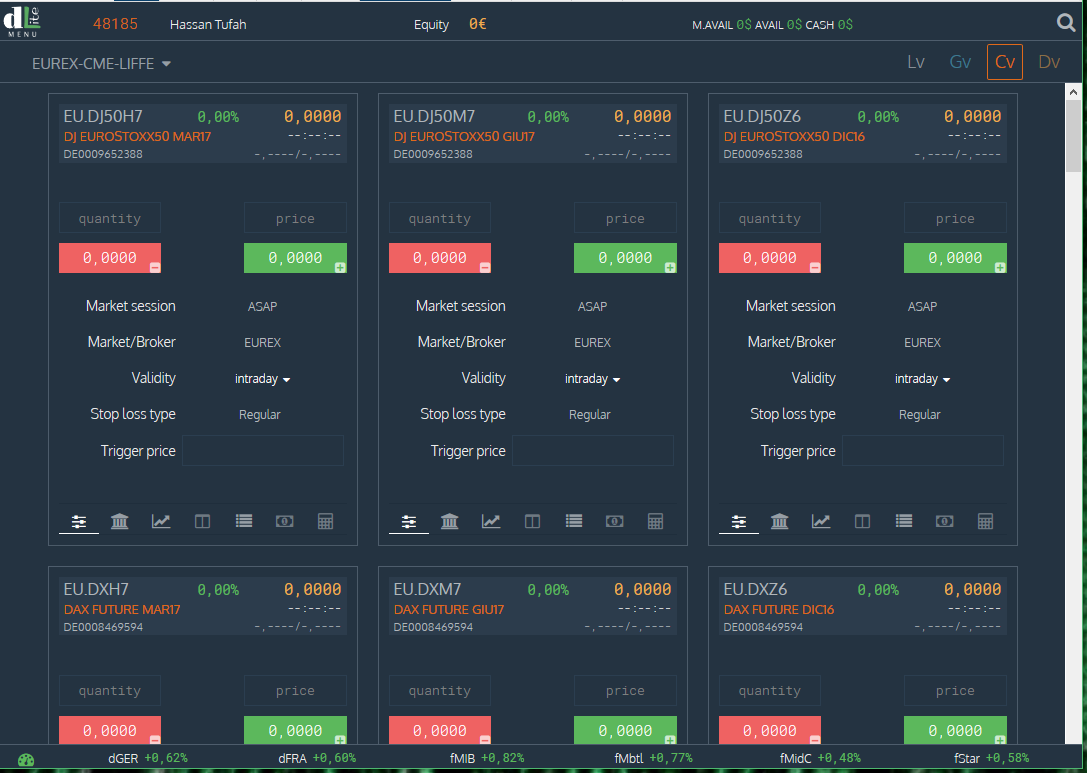Click Regular stop loss type for EU.DJ50H7
This screenshot has width=1087, height=773.
point(260,415)
